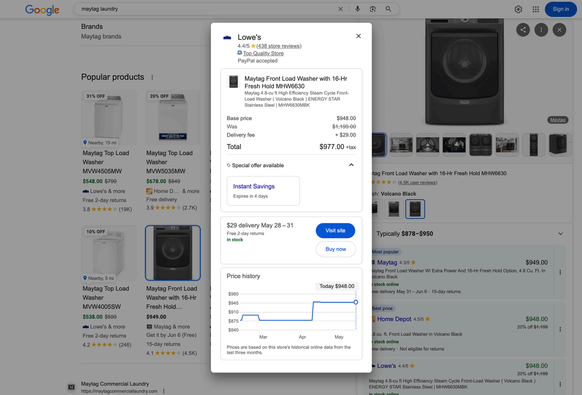Click the voice search microphone icon
This screenshot has width=582, height=395.
coord(357,9)
